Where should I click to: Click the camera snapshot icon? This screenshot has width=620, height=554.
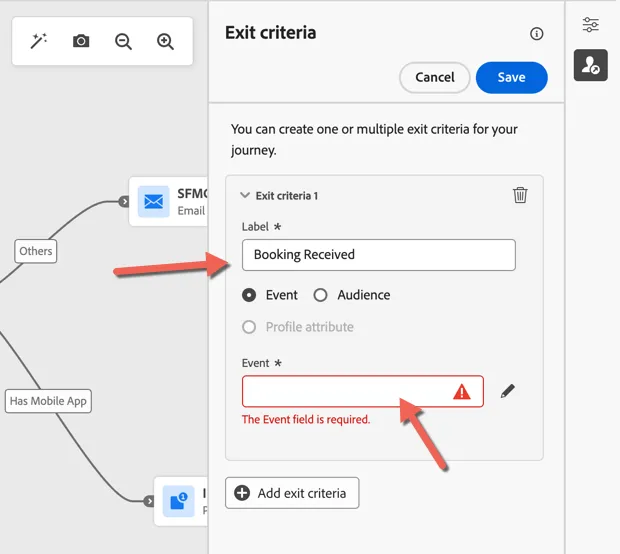(x=81, y=41)
